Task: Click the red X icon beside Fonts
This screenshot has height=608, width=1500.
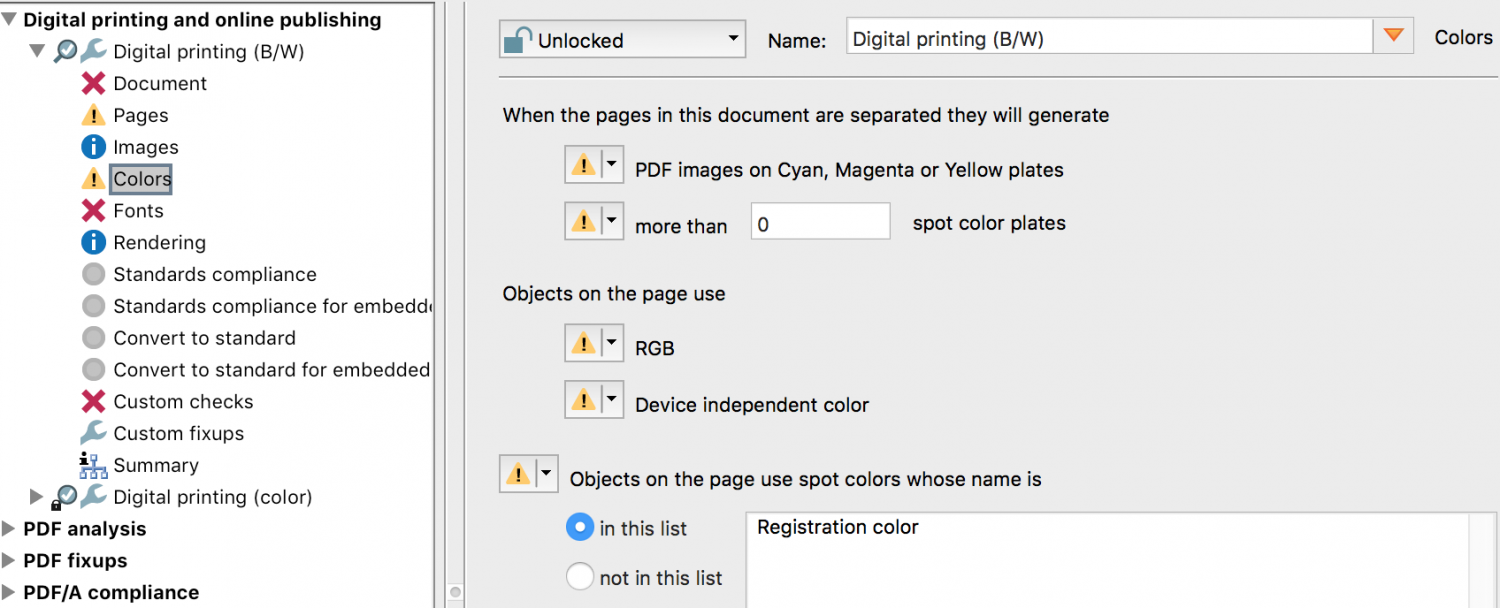Action: [x=93, y=211]
